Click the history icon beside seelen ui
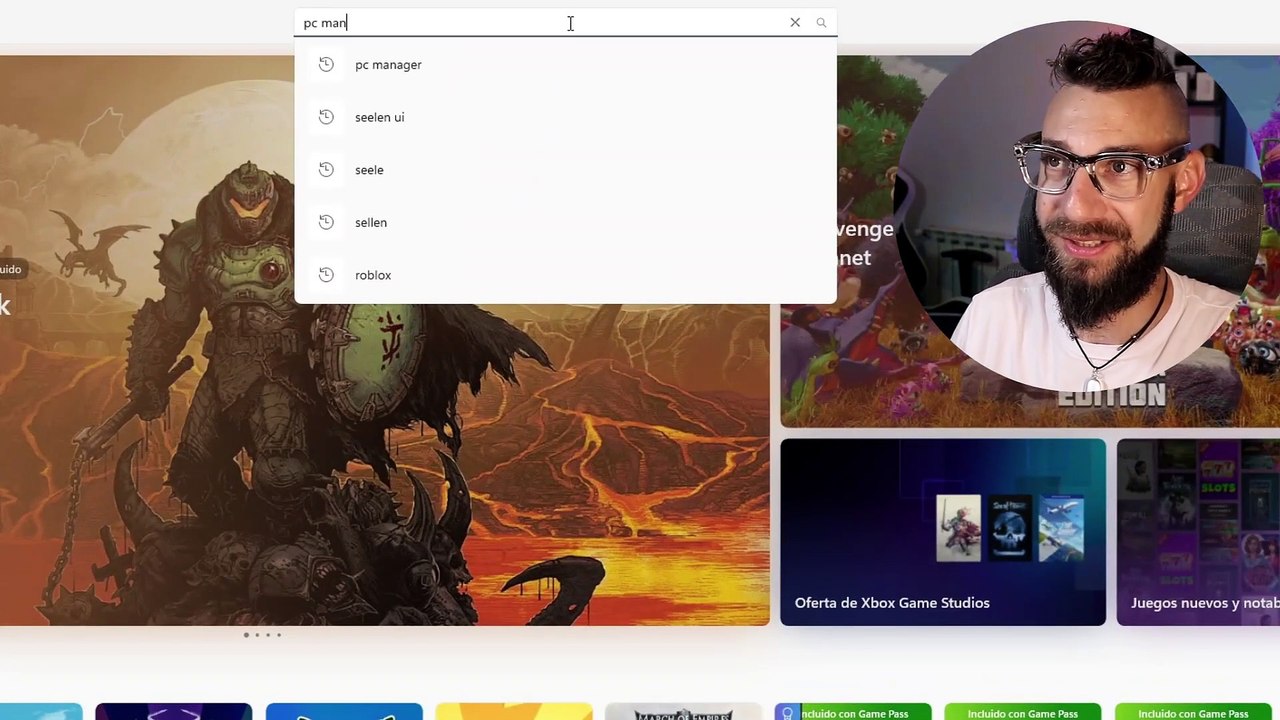This screenshot has width=1280, height=720. tap(326, 117)
